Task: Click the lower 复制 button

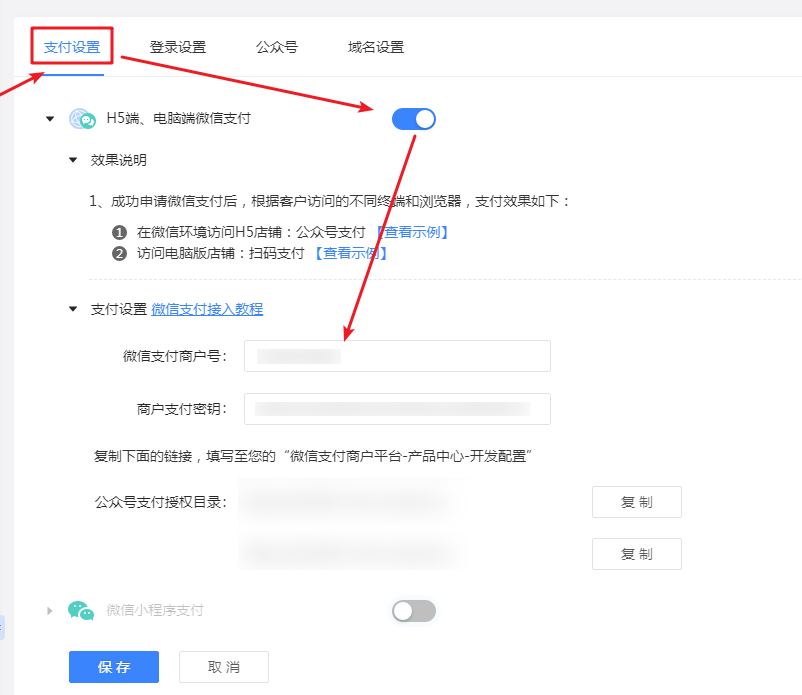Action: point(637,554)
